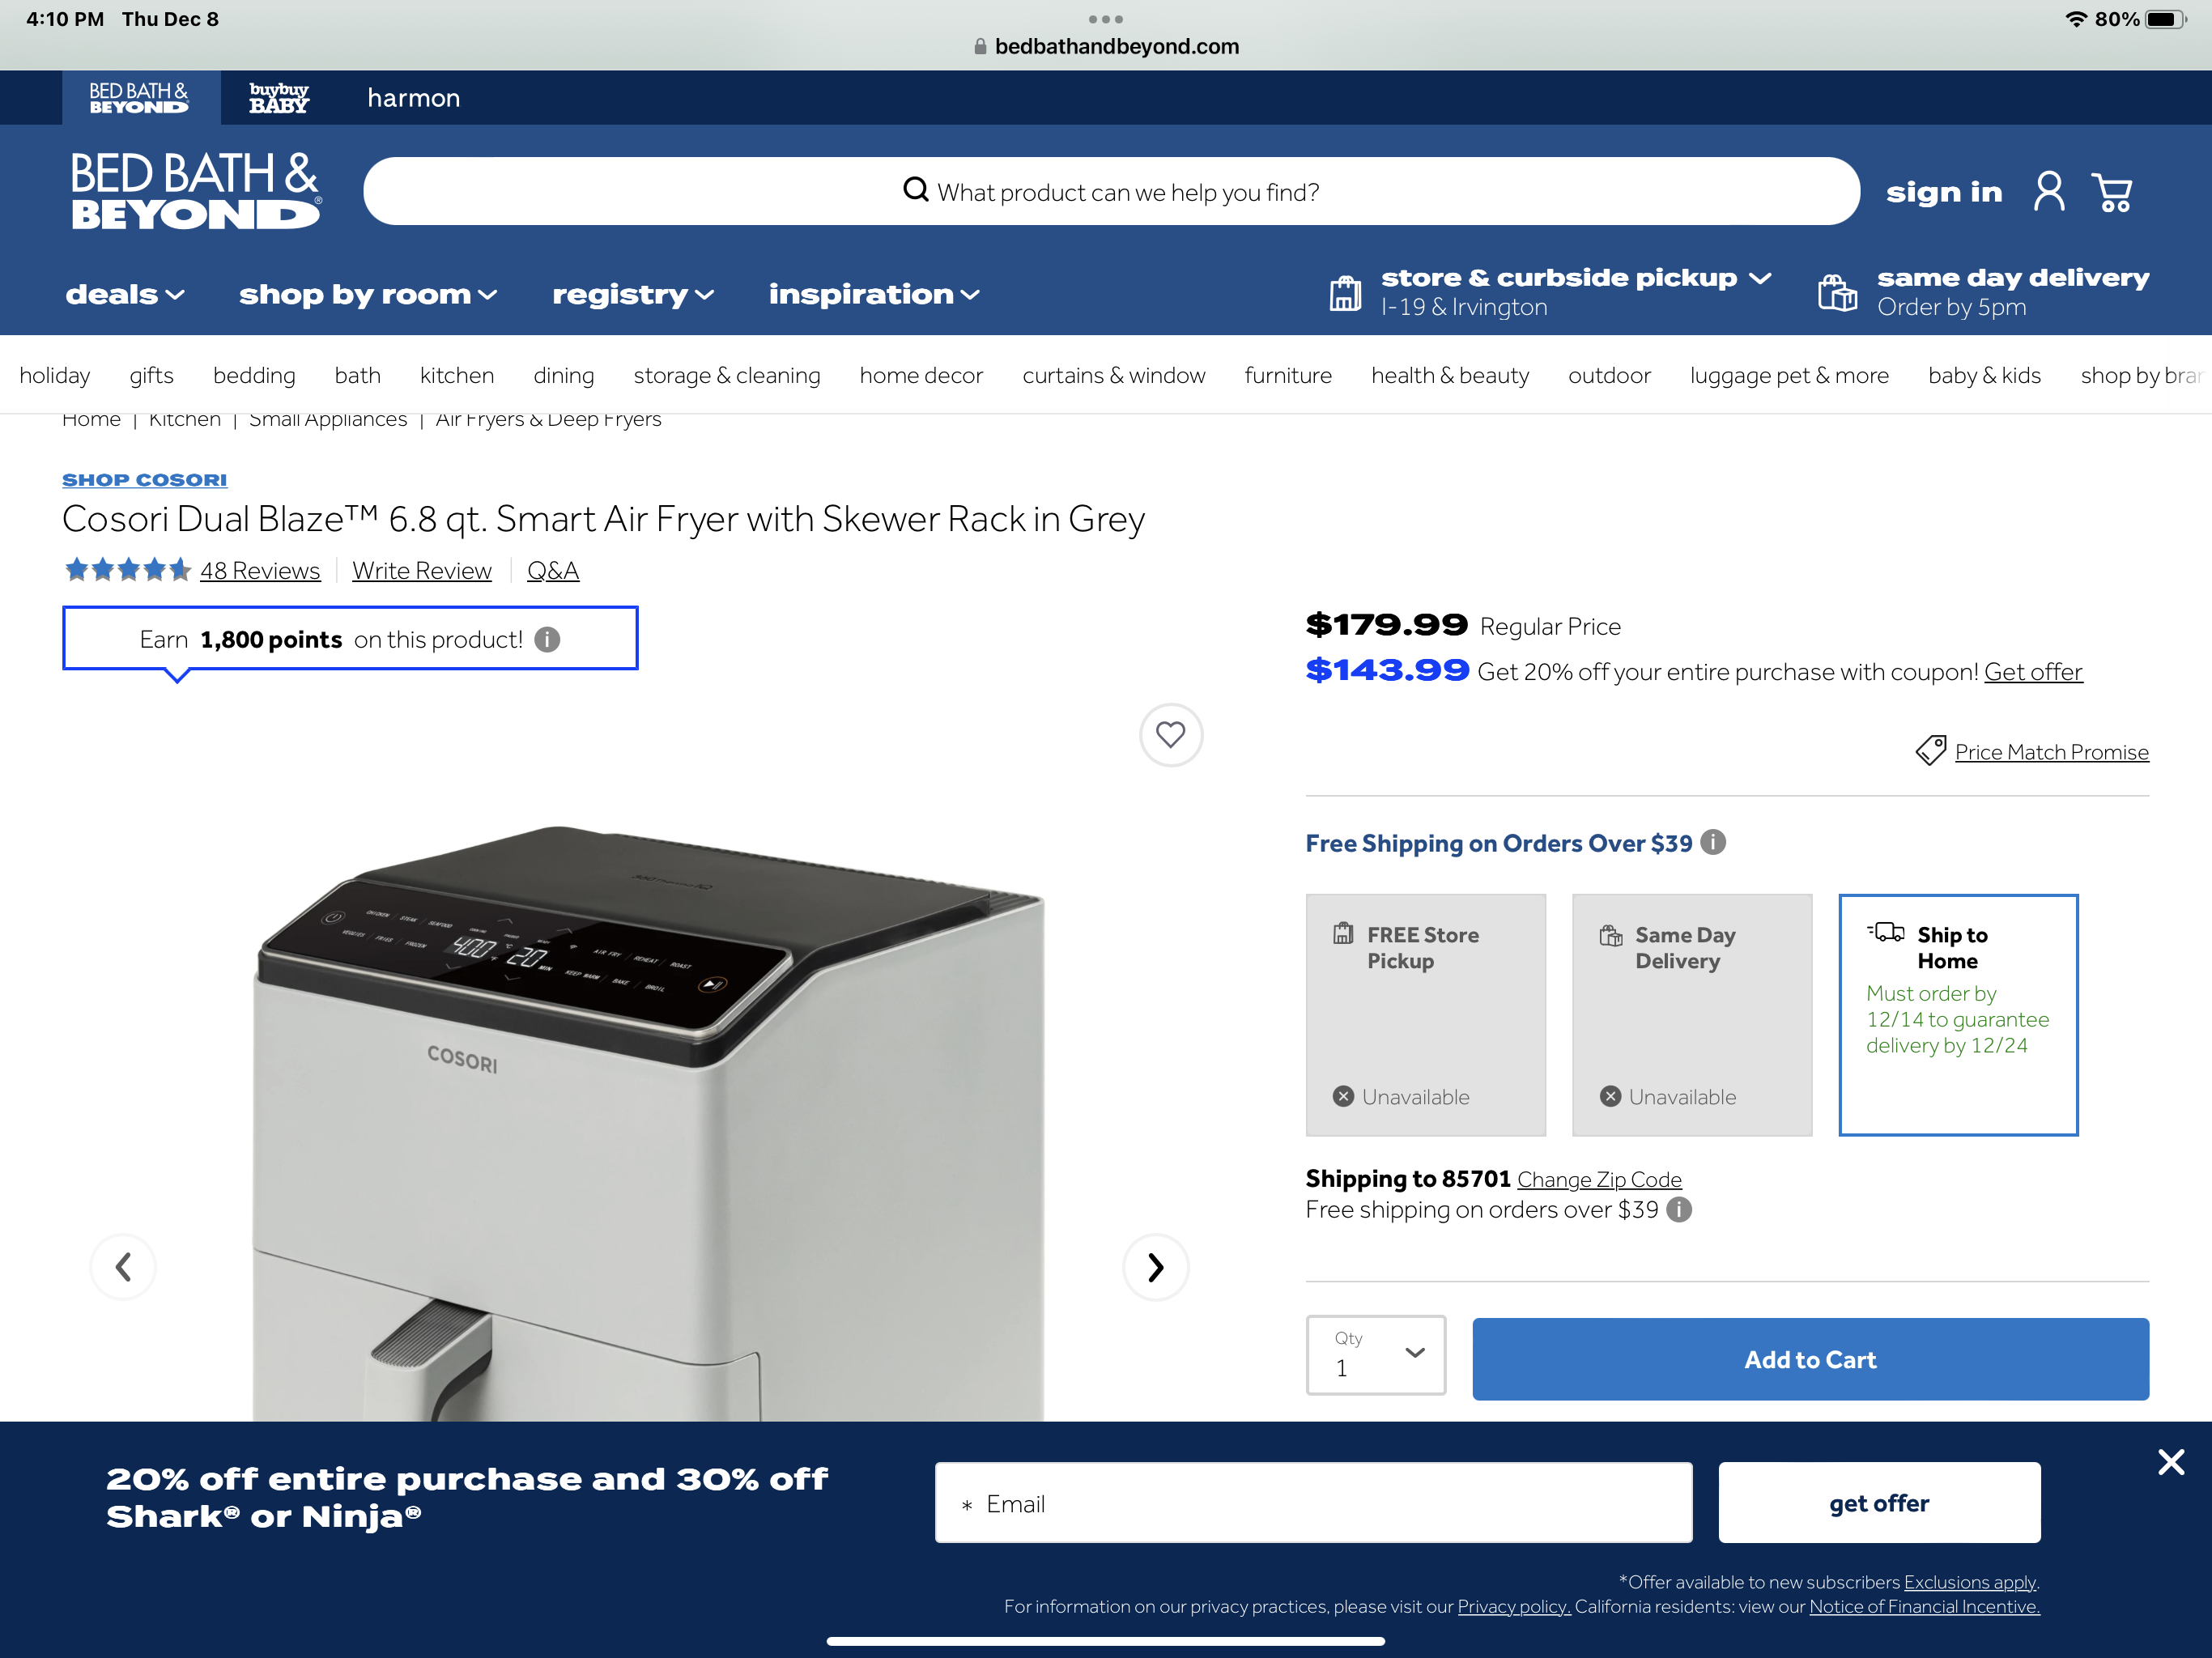Open the gifts category
The width and height of the screenshot is (2212, 1658).
151,375
